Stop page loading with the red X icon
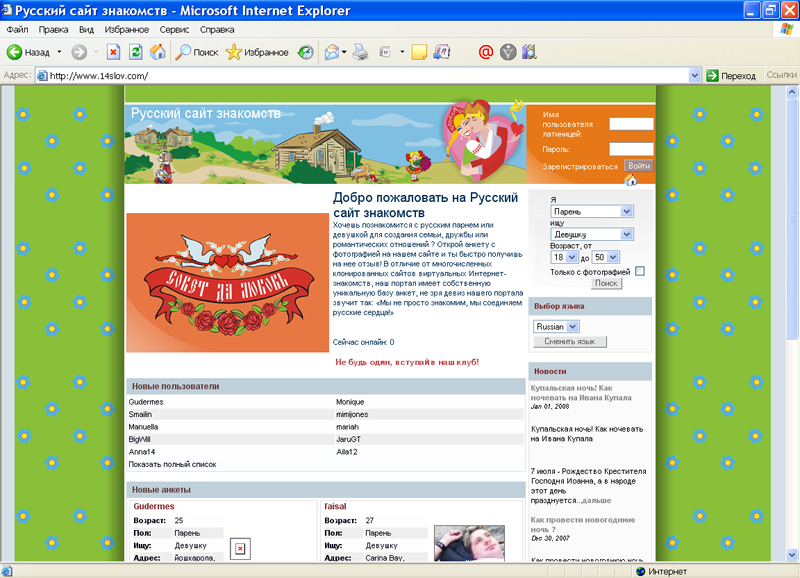800x578 pixels. pos(113,52)
